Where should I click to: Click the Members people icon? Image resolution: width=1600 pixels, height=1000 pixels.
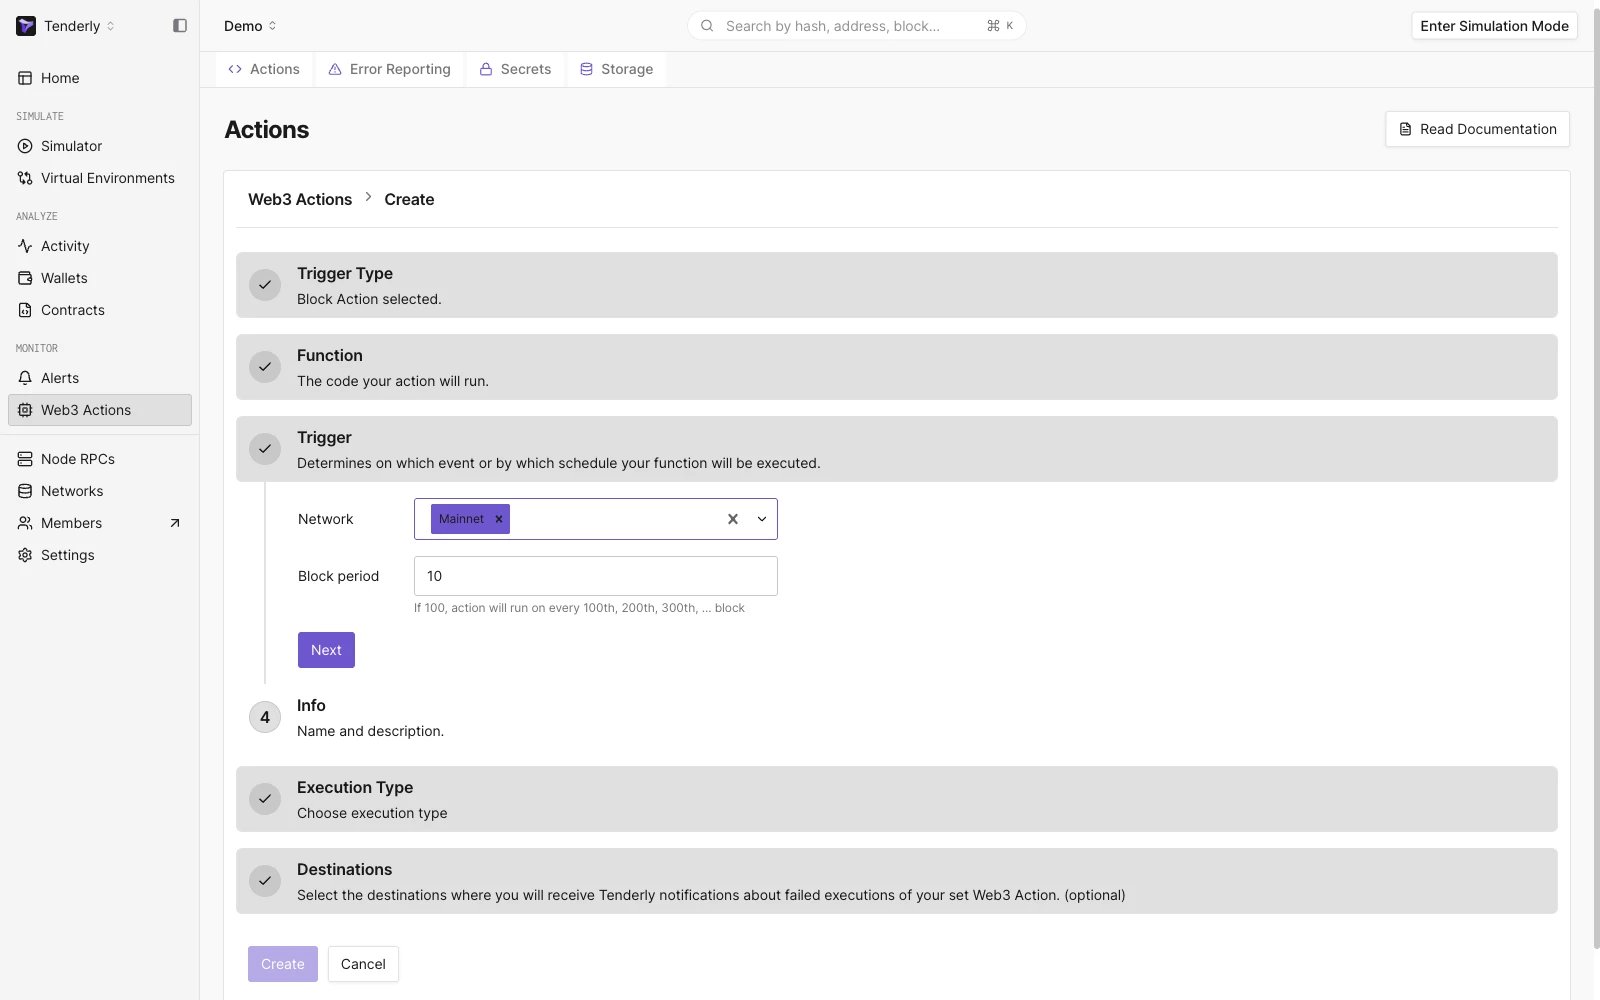(x=25, y=523)
